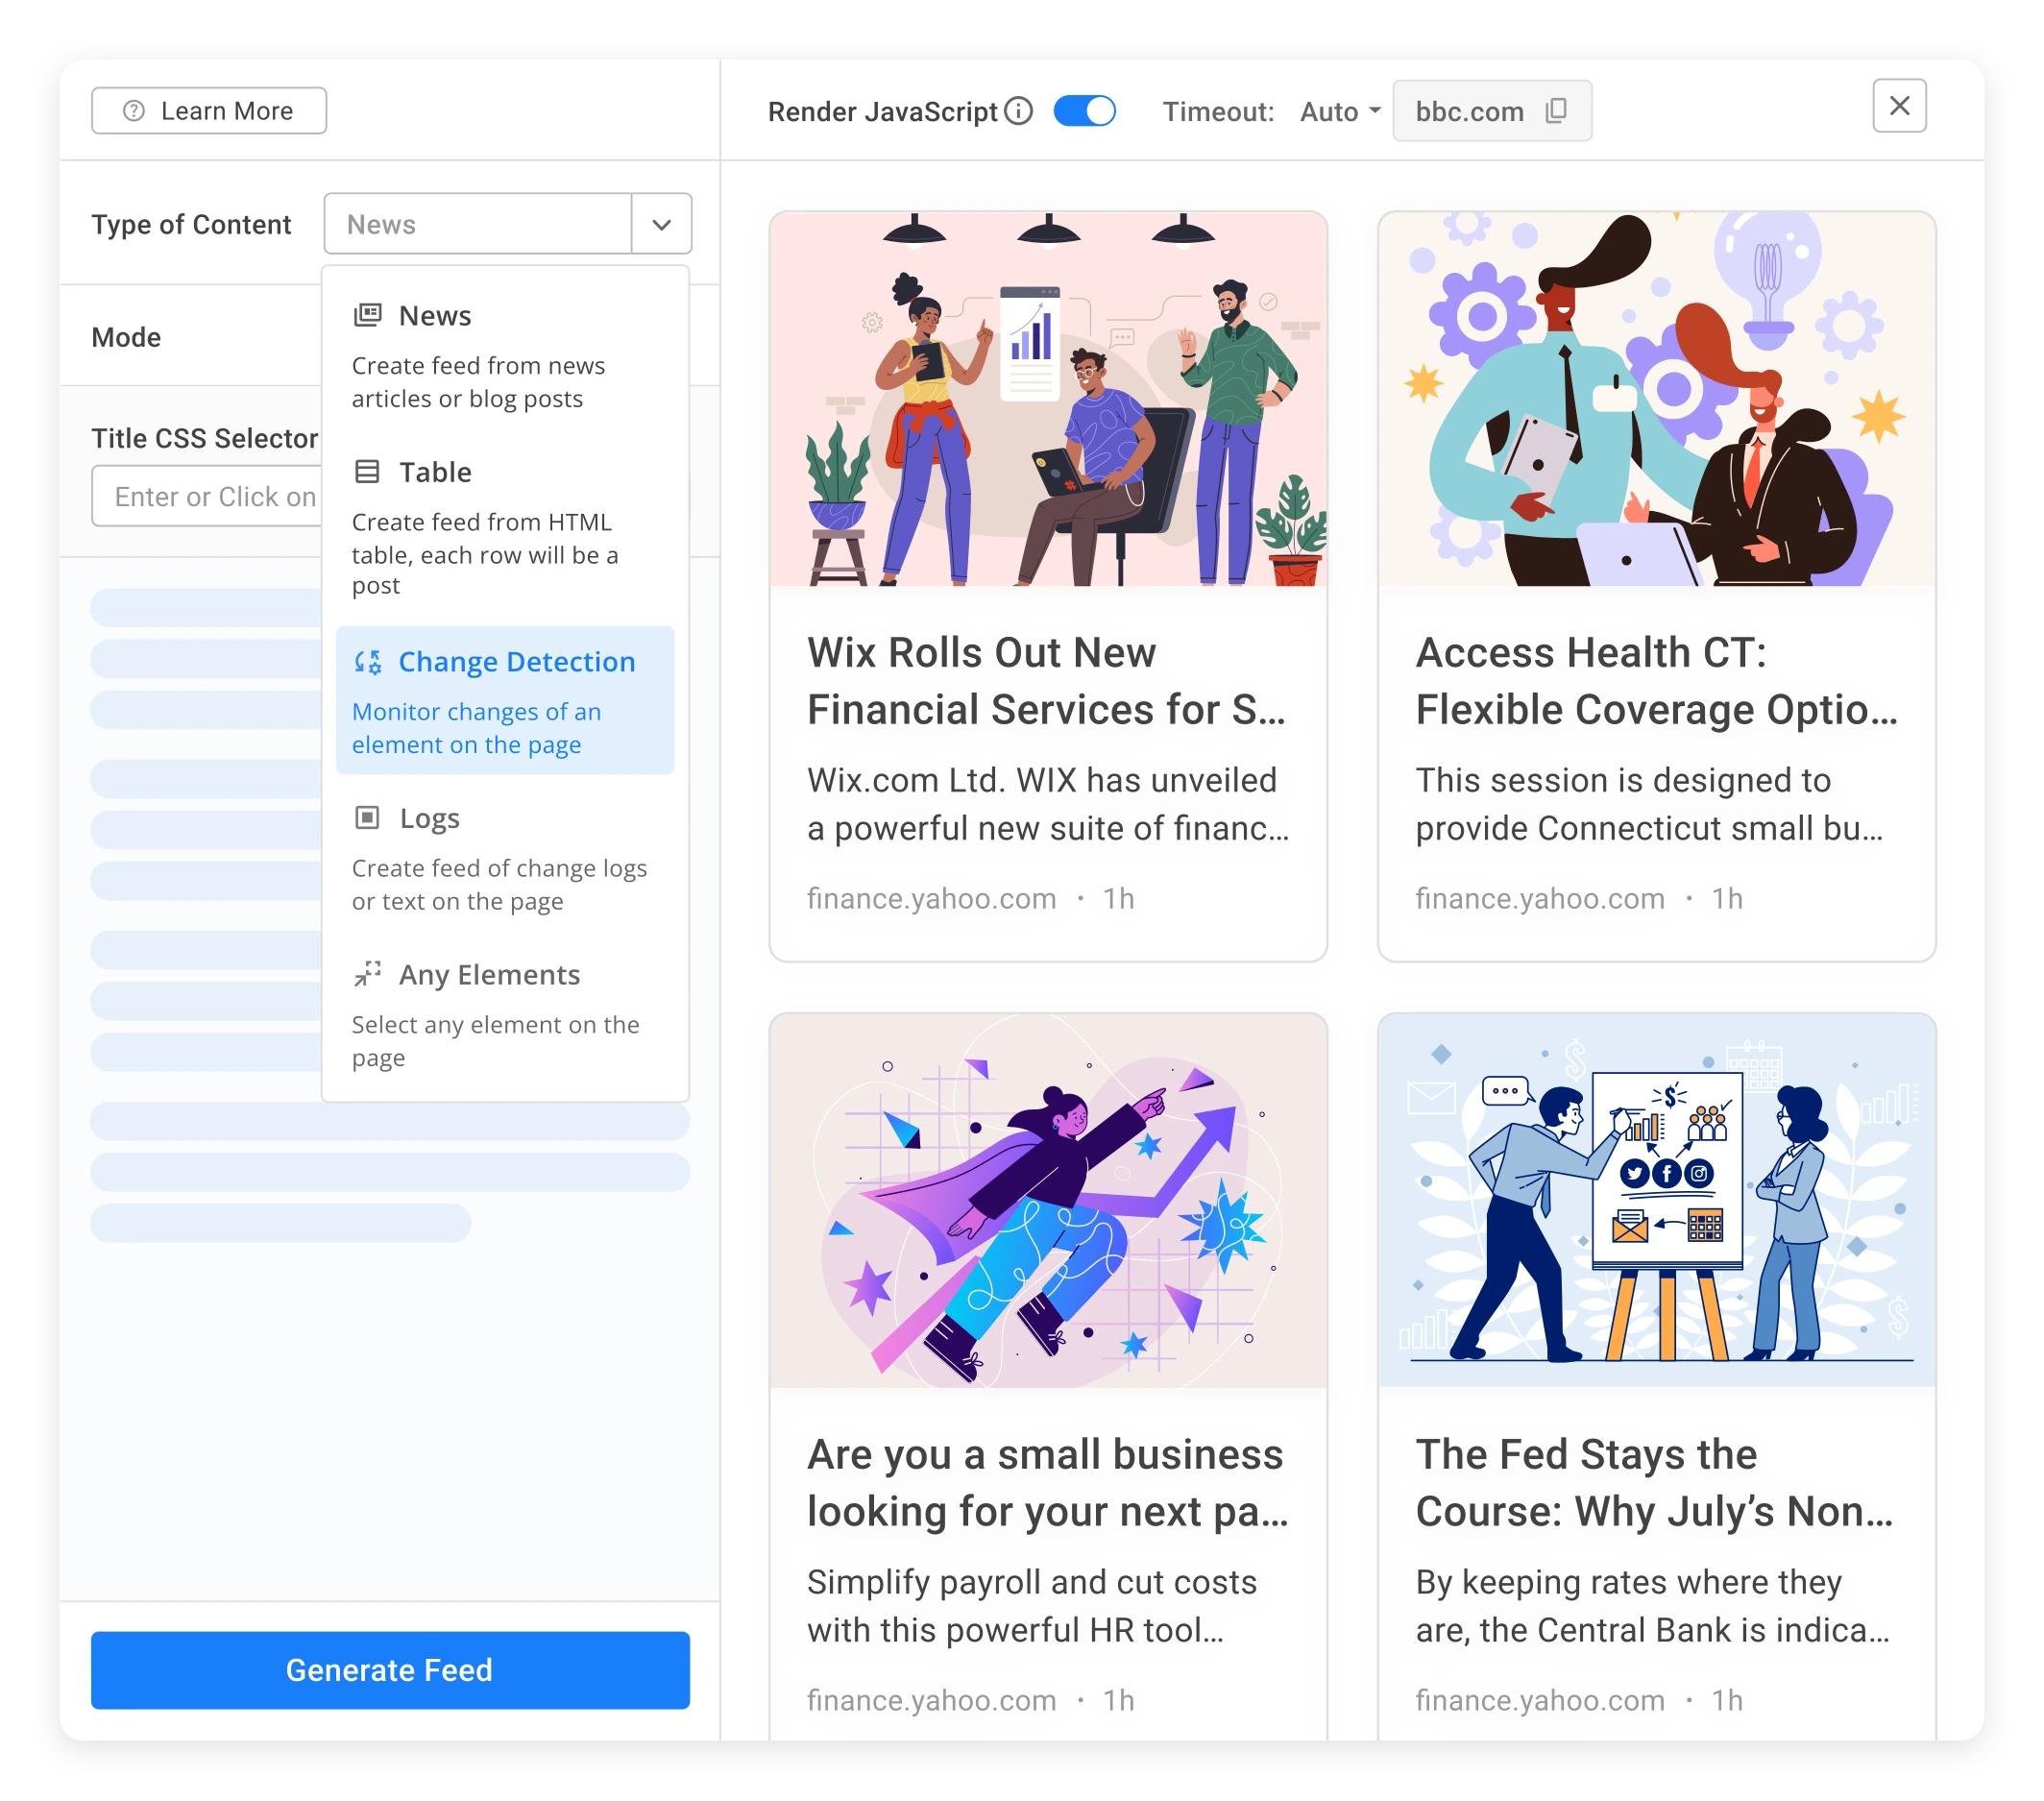Copy the bbc.com URL with copy icon
Viewport: 2044px width, 1801px height.
(1555, 111)
